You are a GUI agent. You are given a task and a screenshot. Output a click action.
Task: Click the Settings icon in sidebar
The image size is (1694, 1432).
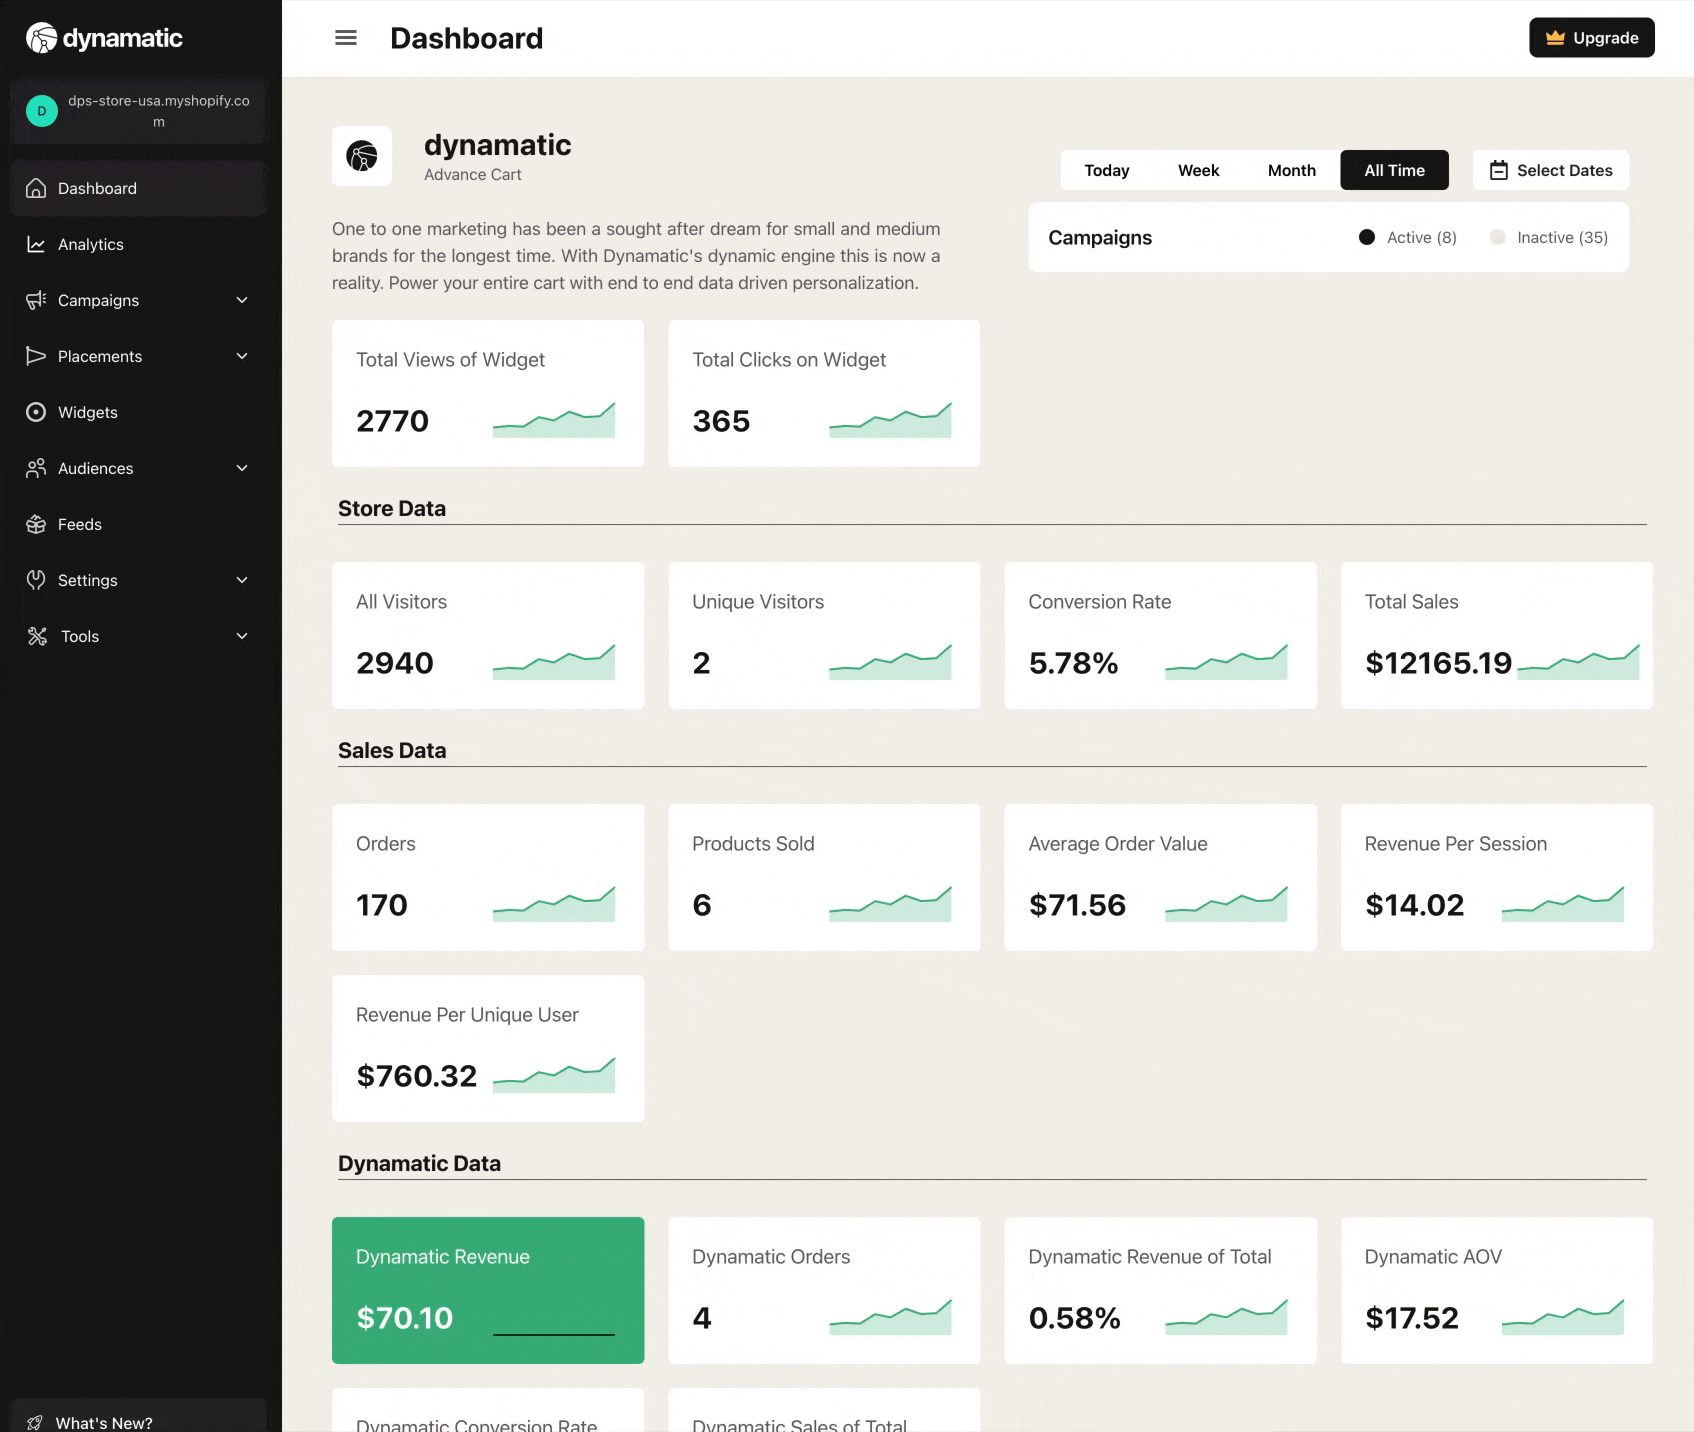point(36,580)
